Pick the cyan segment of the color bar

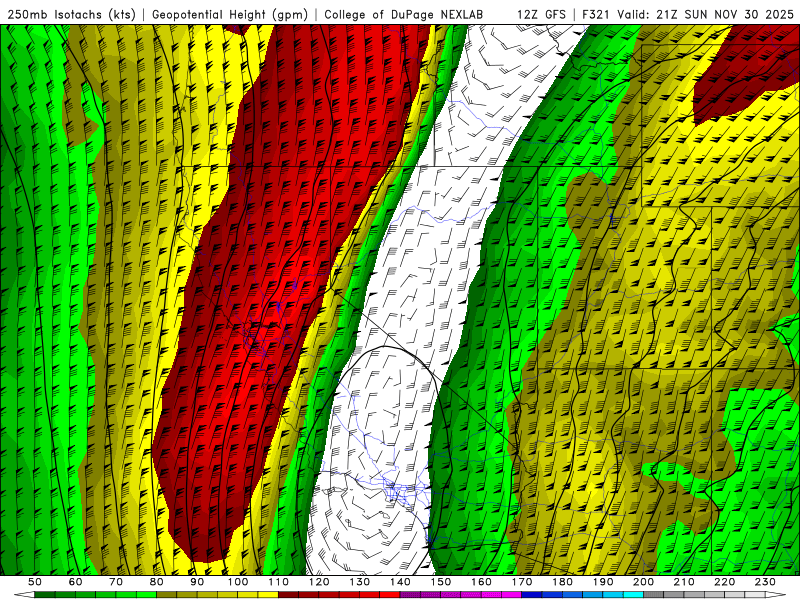point(633,595)
